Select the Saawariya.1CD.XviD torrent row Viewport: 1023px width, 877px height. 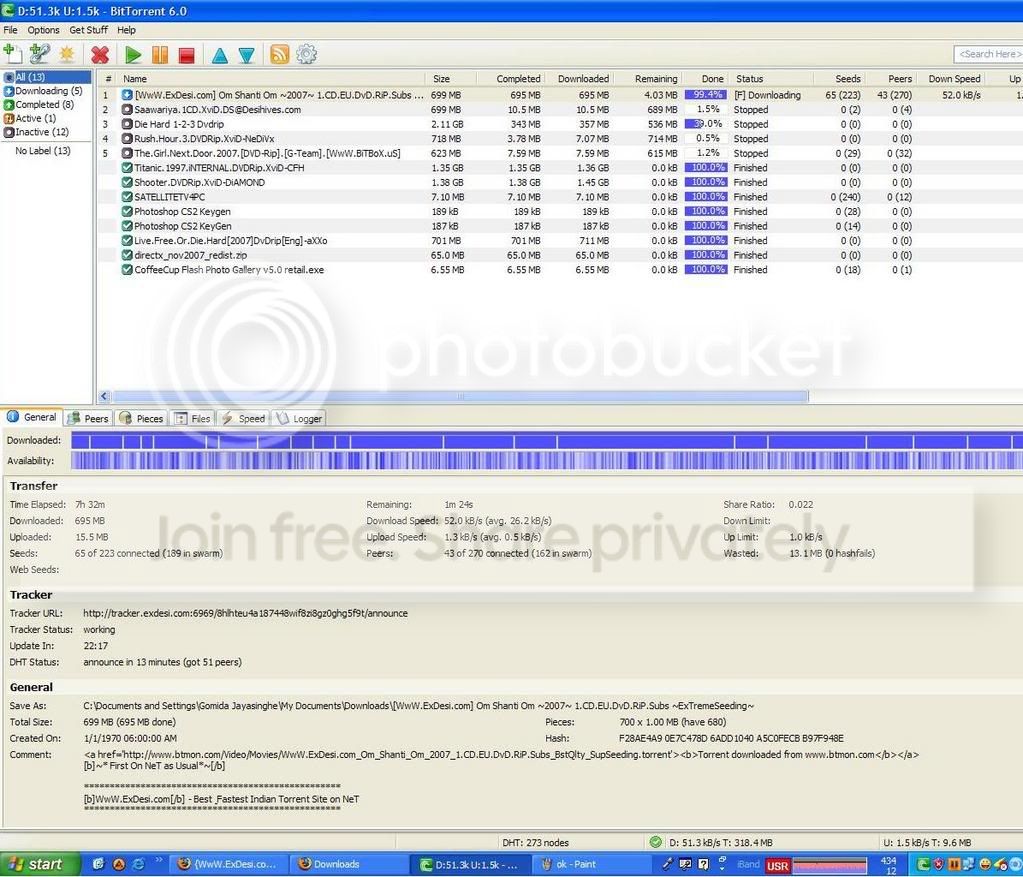tap(560, 110)
